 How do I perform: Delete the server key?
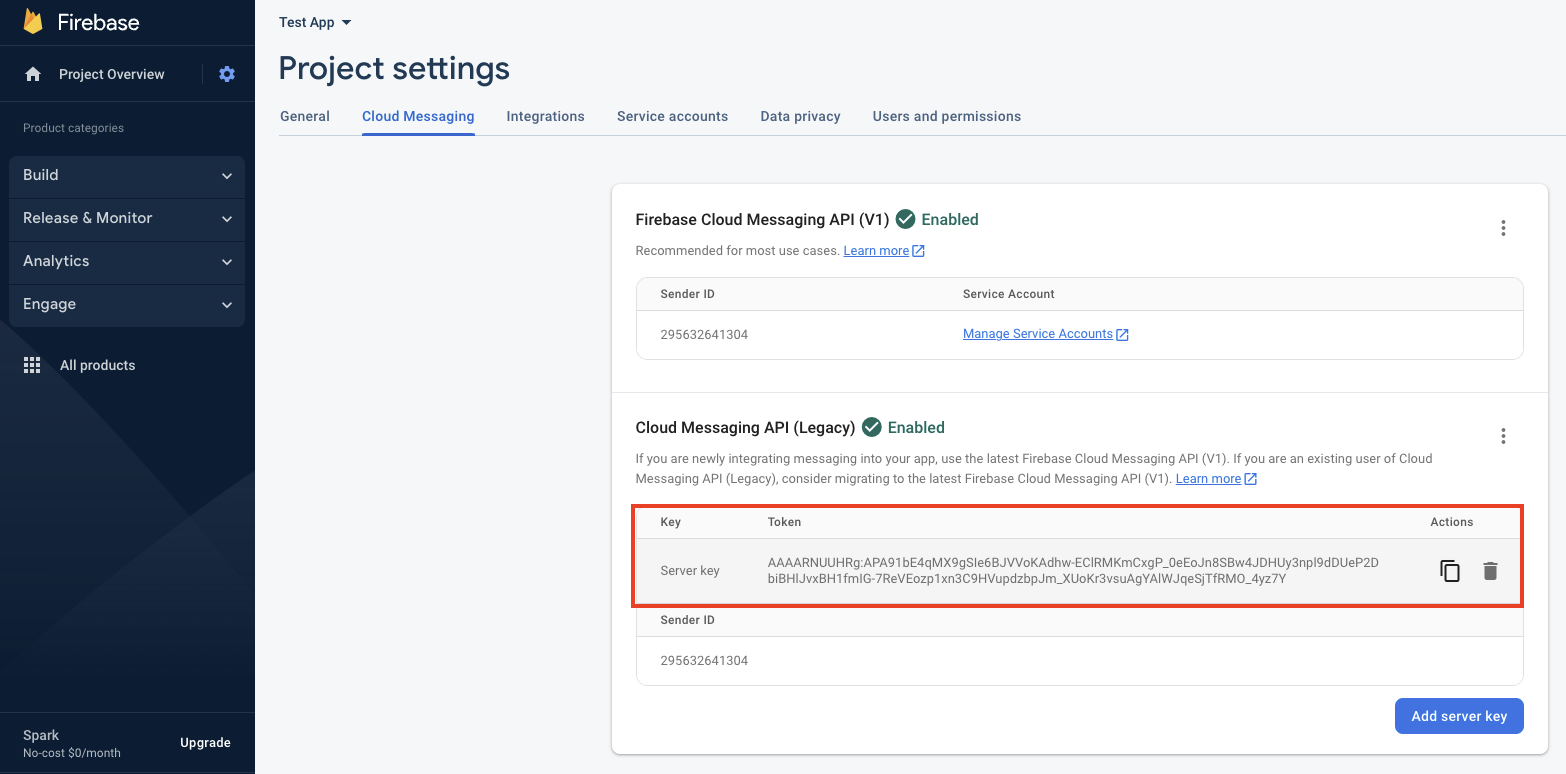(1490, 571)
